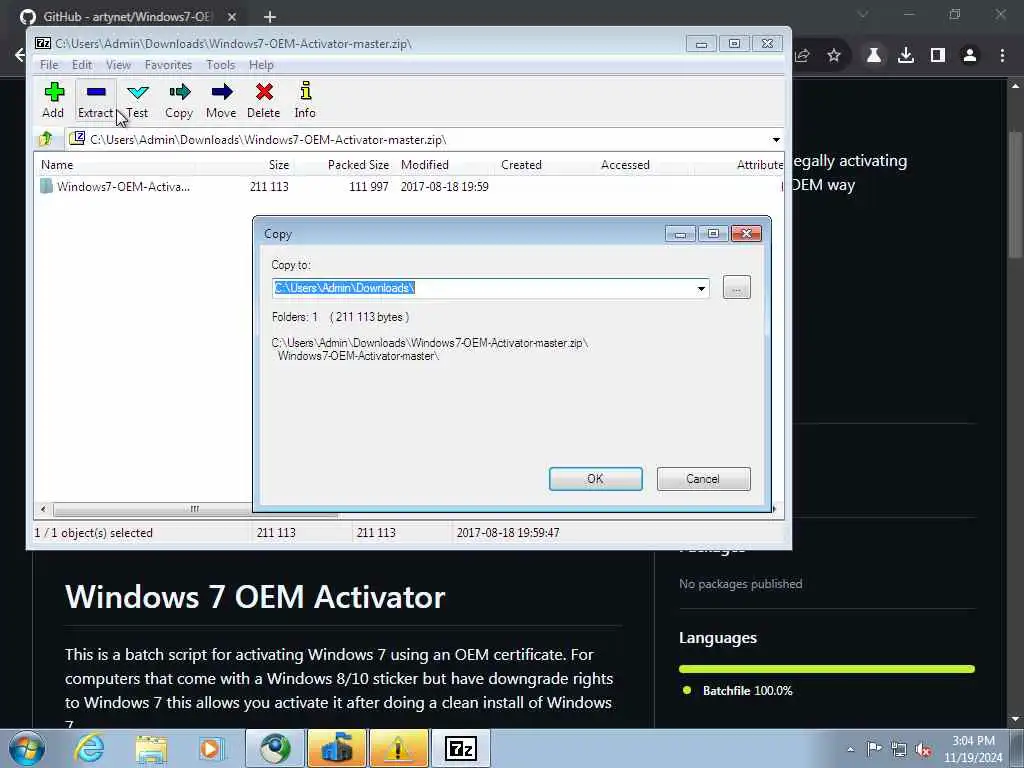The height and width of the screenshot is (768, 1024).
Task: Open Chrome downloads icon
Action: 906,56
